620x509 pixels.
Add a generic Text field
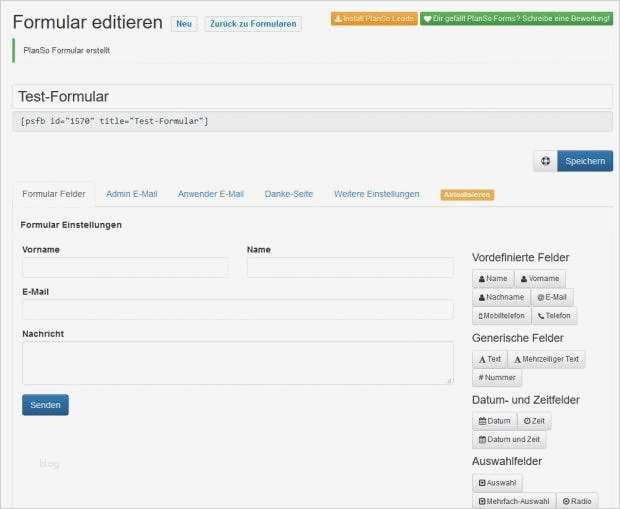click(x=490, y=359)
